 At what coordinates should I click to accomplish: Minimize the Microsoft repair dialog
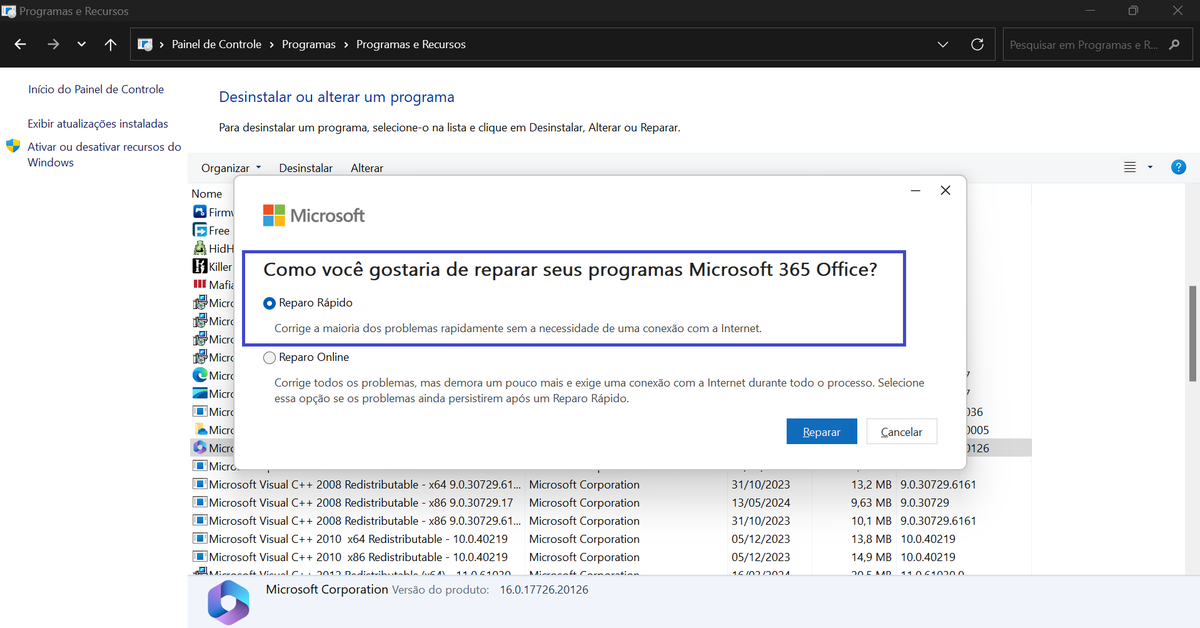[x=916, y=190]
